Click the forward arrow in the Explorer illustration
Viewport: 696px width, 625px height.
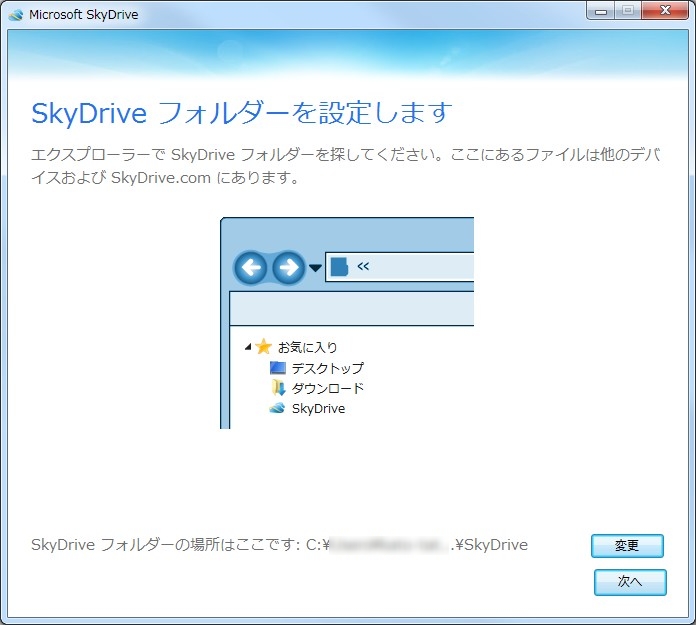click(x=289, y=268)
